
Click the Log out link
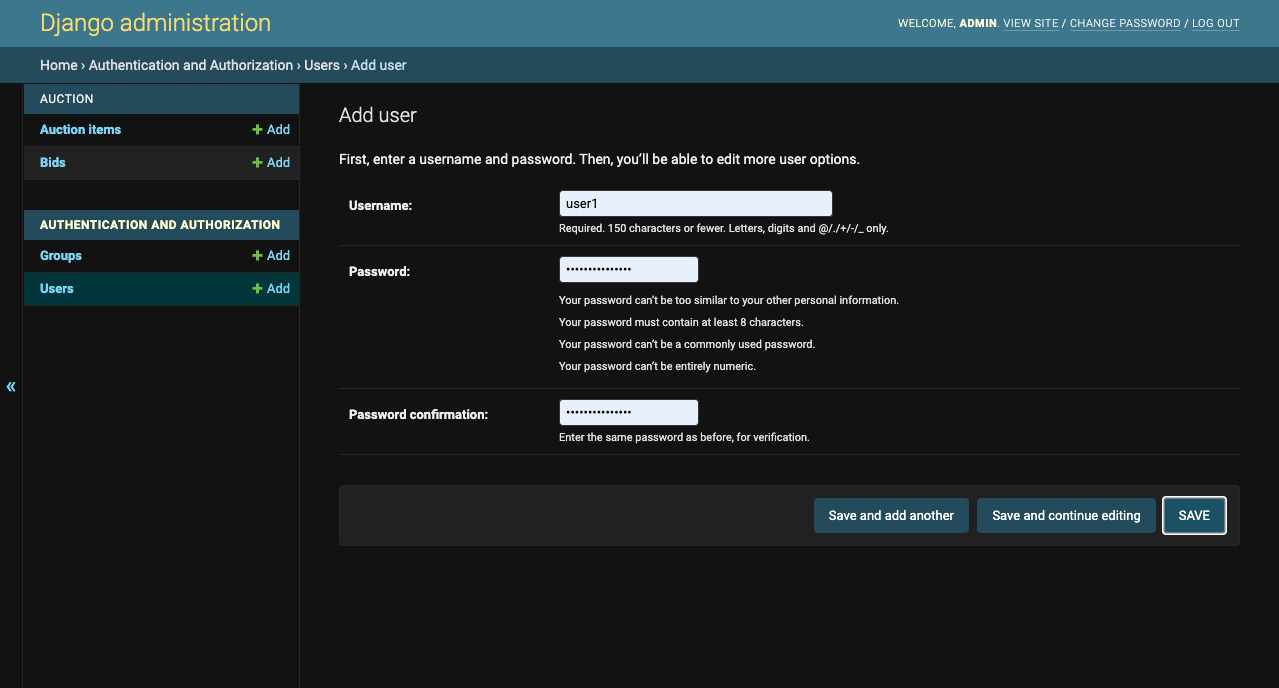click(x=1216, y=23)
